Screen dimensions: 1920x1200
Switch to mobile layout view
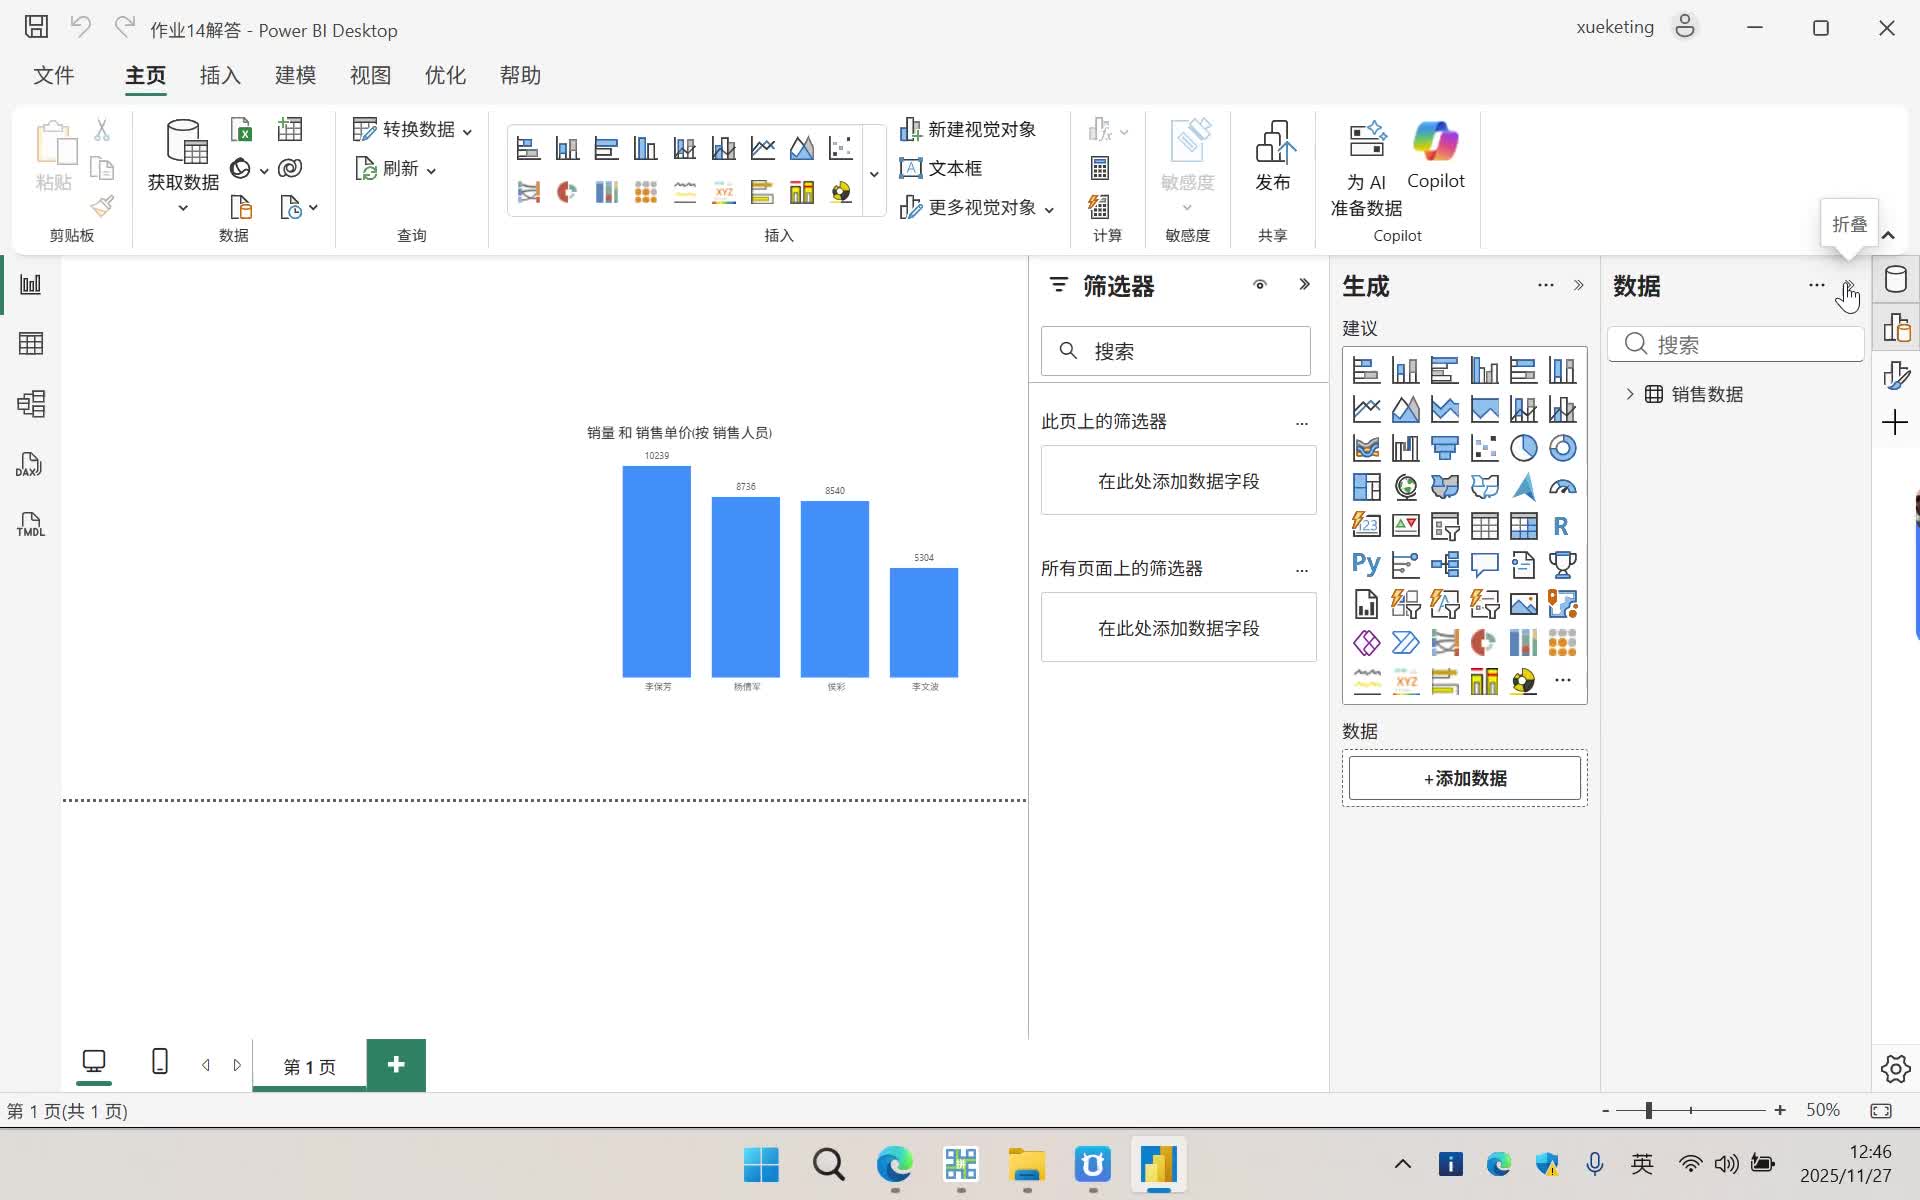point(159,1062)
